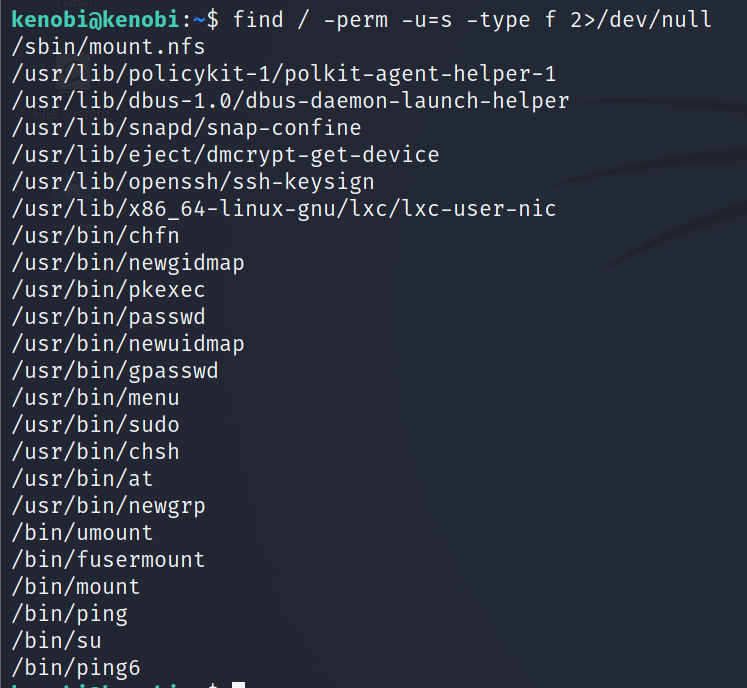Click the terminal cursor block at bottom
Viewport: 747px width, 688px height.
(238, 686)
